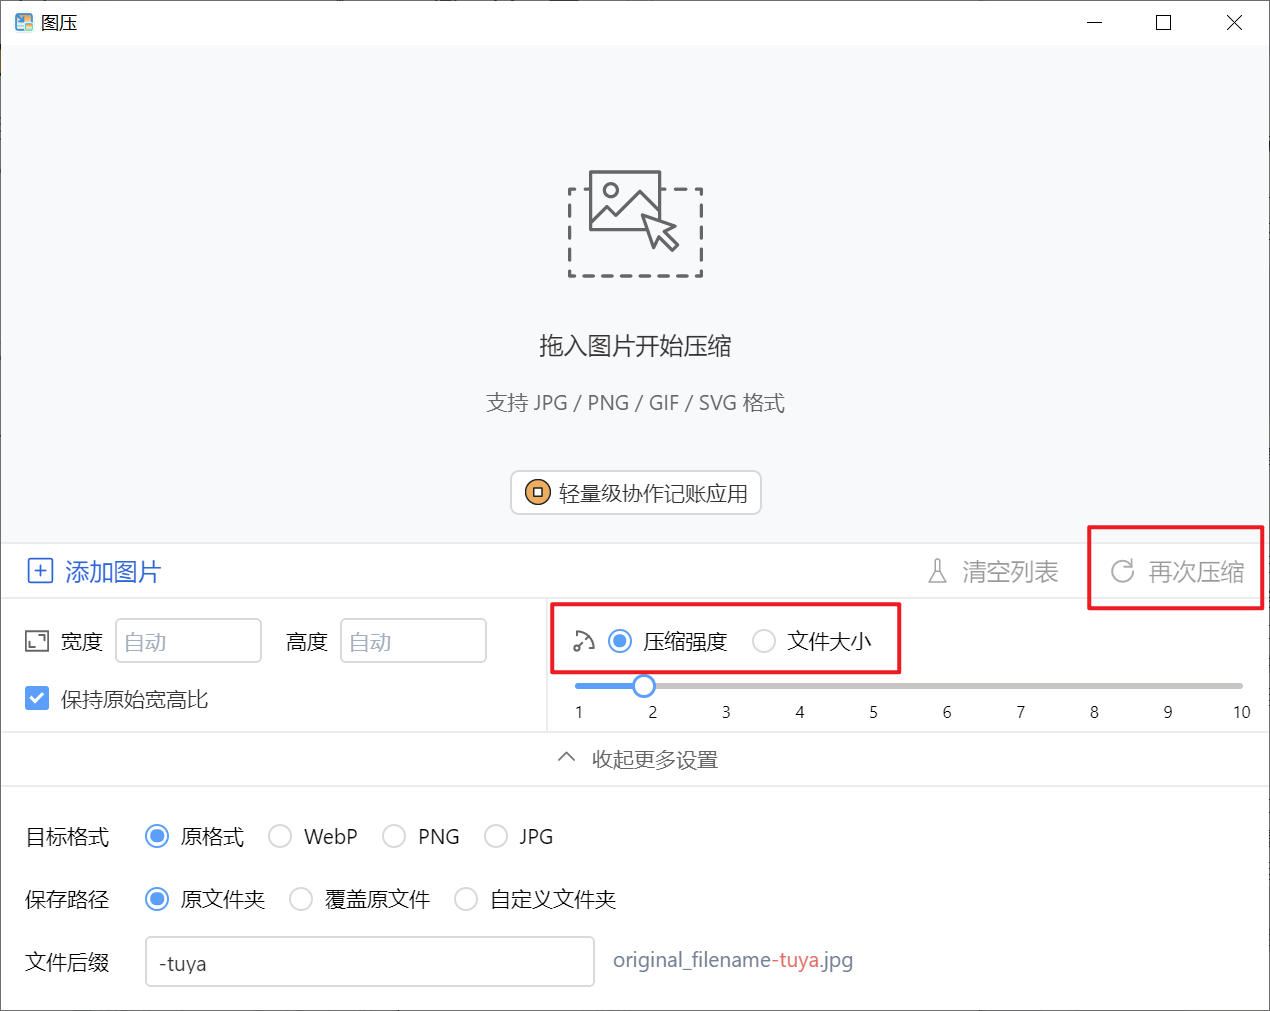Select 原文件夹 as save path
Viewport: 1270px width, 1011px height.
(157, 899)
